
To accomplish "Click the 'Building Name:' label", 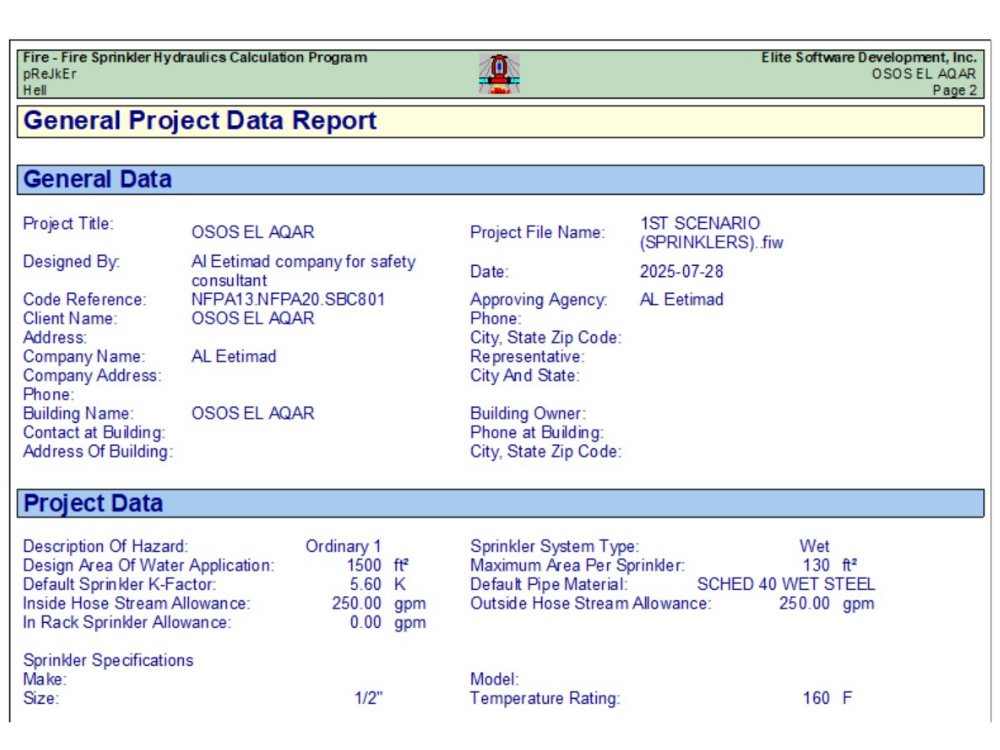I will point(78,413).
